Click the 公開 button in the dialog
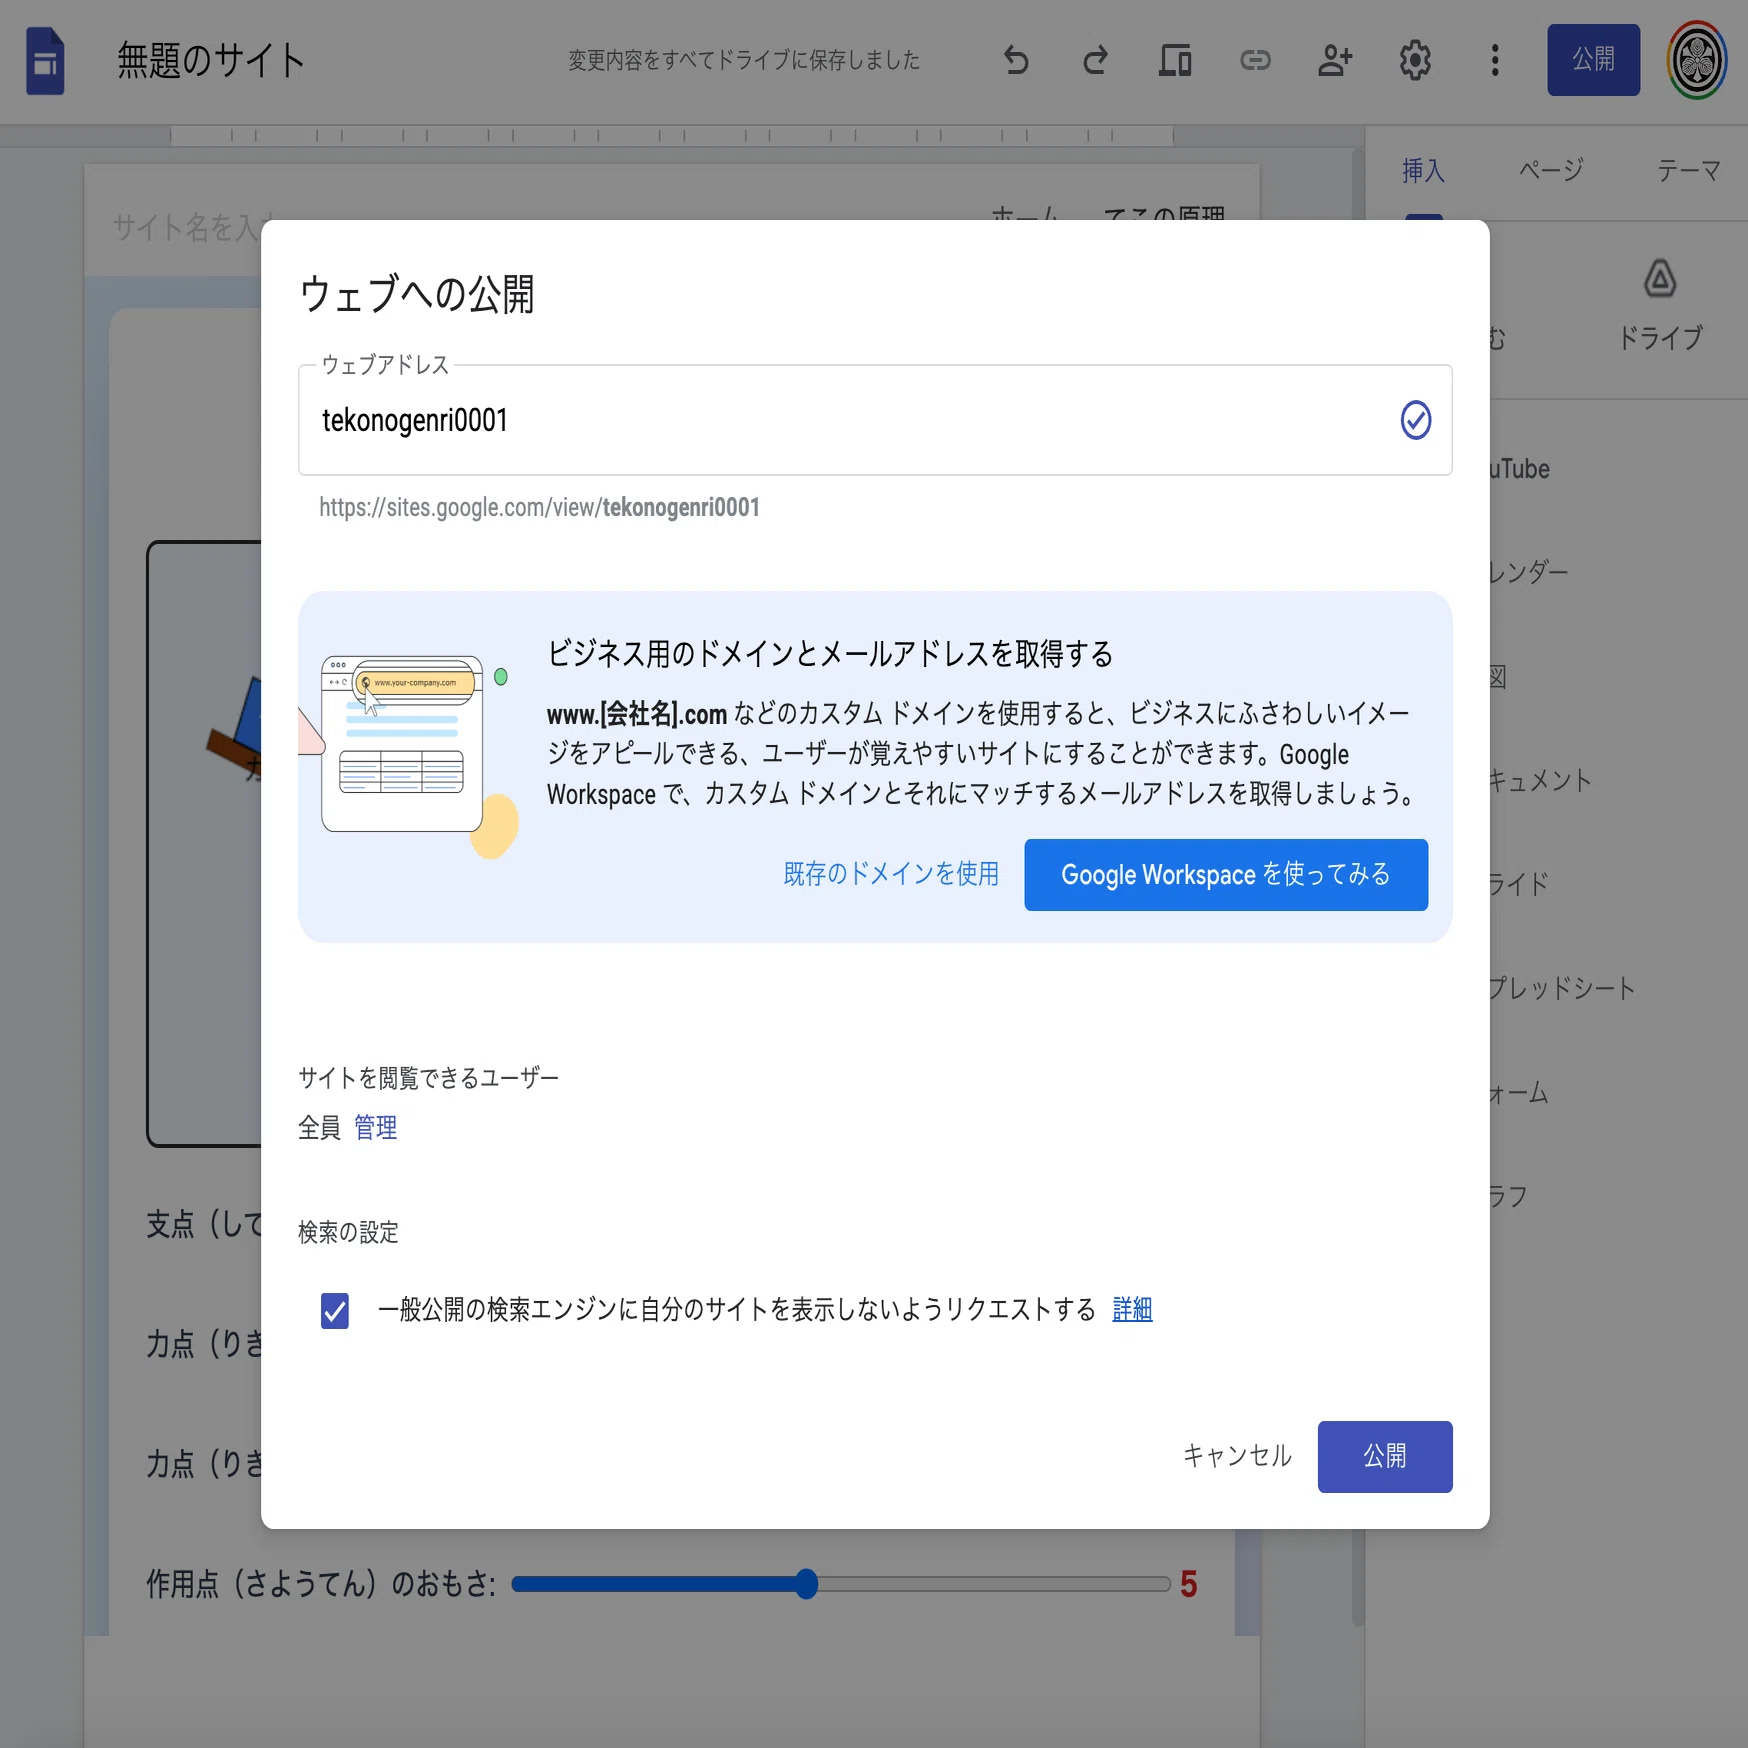The image size is (1748, 1748). point(1385,1457)
